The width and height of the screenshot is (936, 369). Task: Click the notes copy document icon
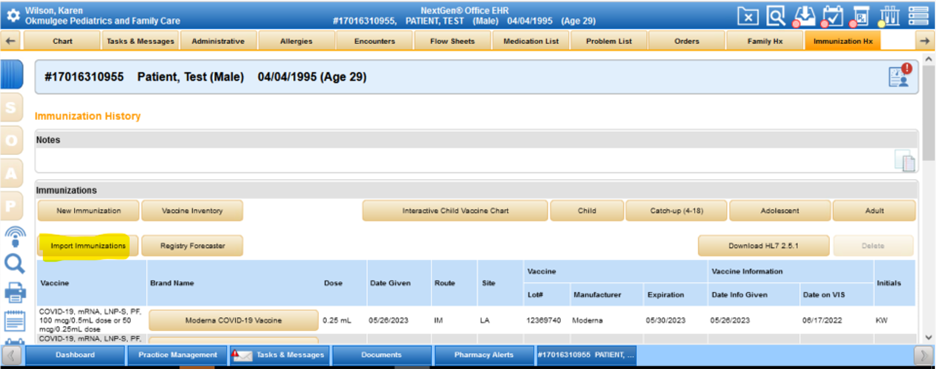click(904, 161)
